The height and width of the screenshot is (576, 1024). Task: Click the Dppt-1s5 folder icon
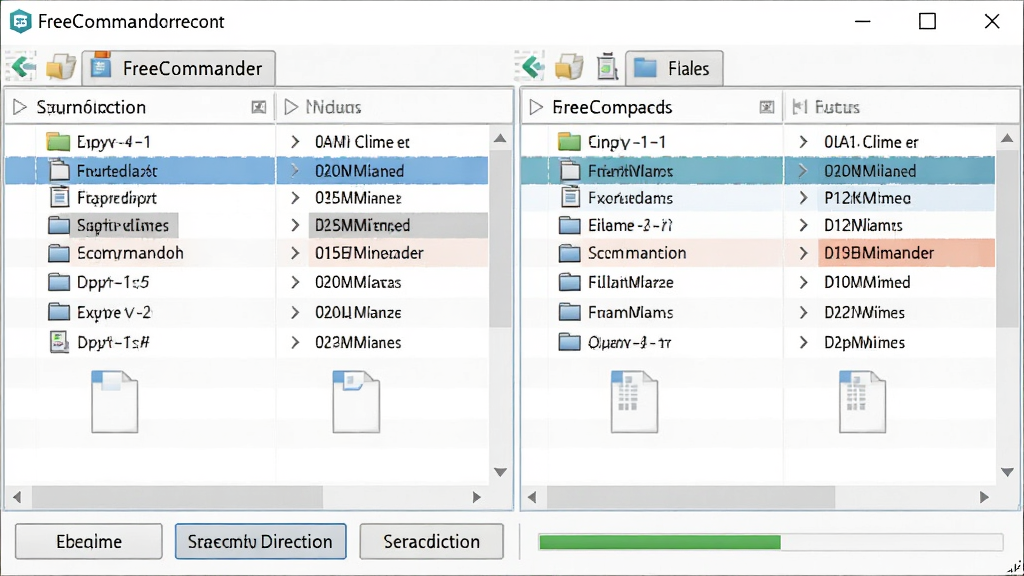coord(59,282)
